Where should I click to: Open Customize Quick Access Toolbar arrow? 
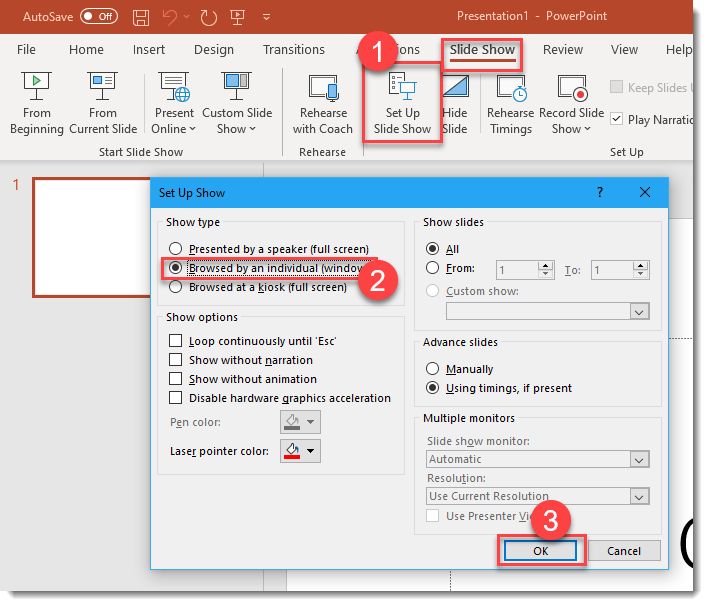tap(266, 17)
